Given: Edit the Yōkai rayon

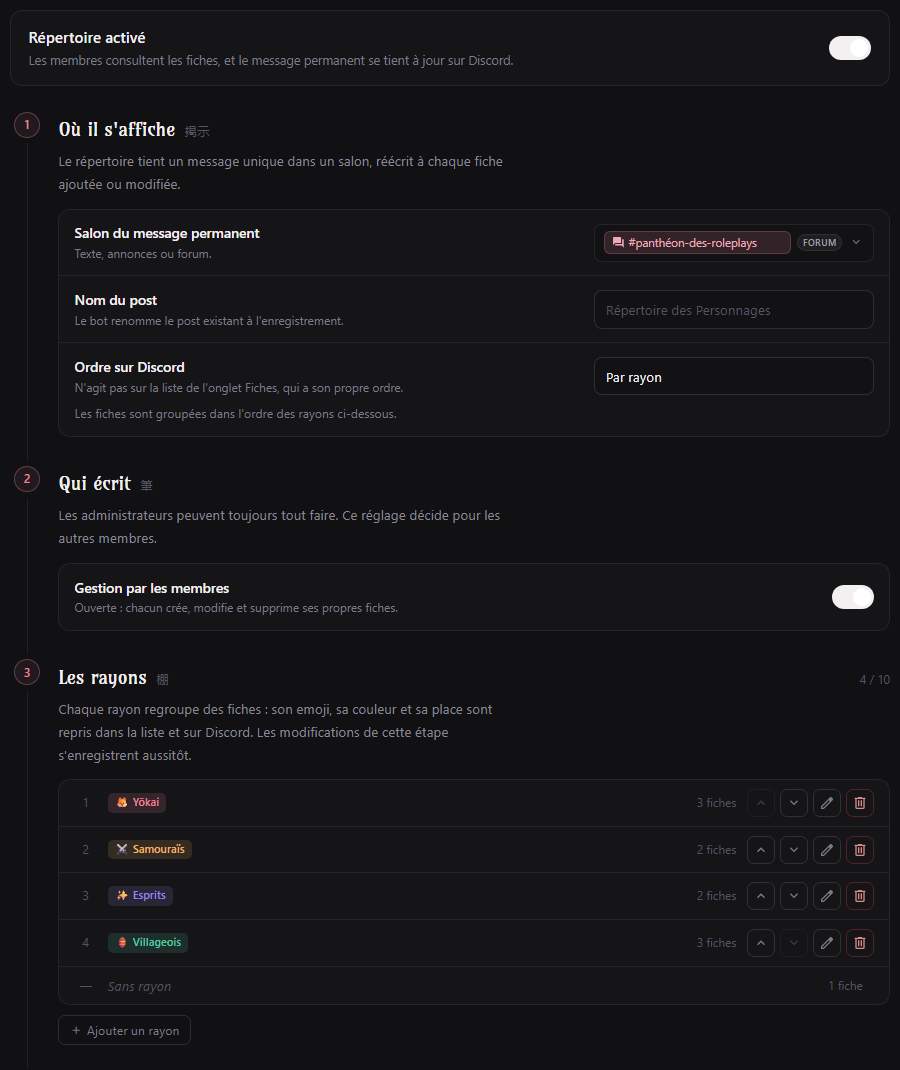Looking at the screenshot, I should click(827, 802).
